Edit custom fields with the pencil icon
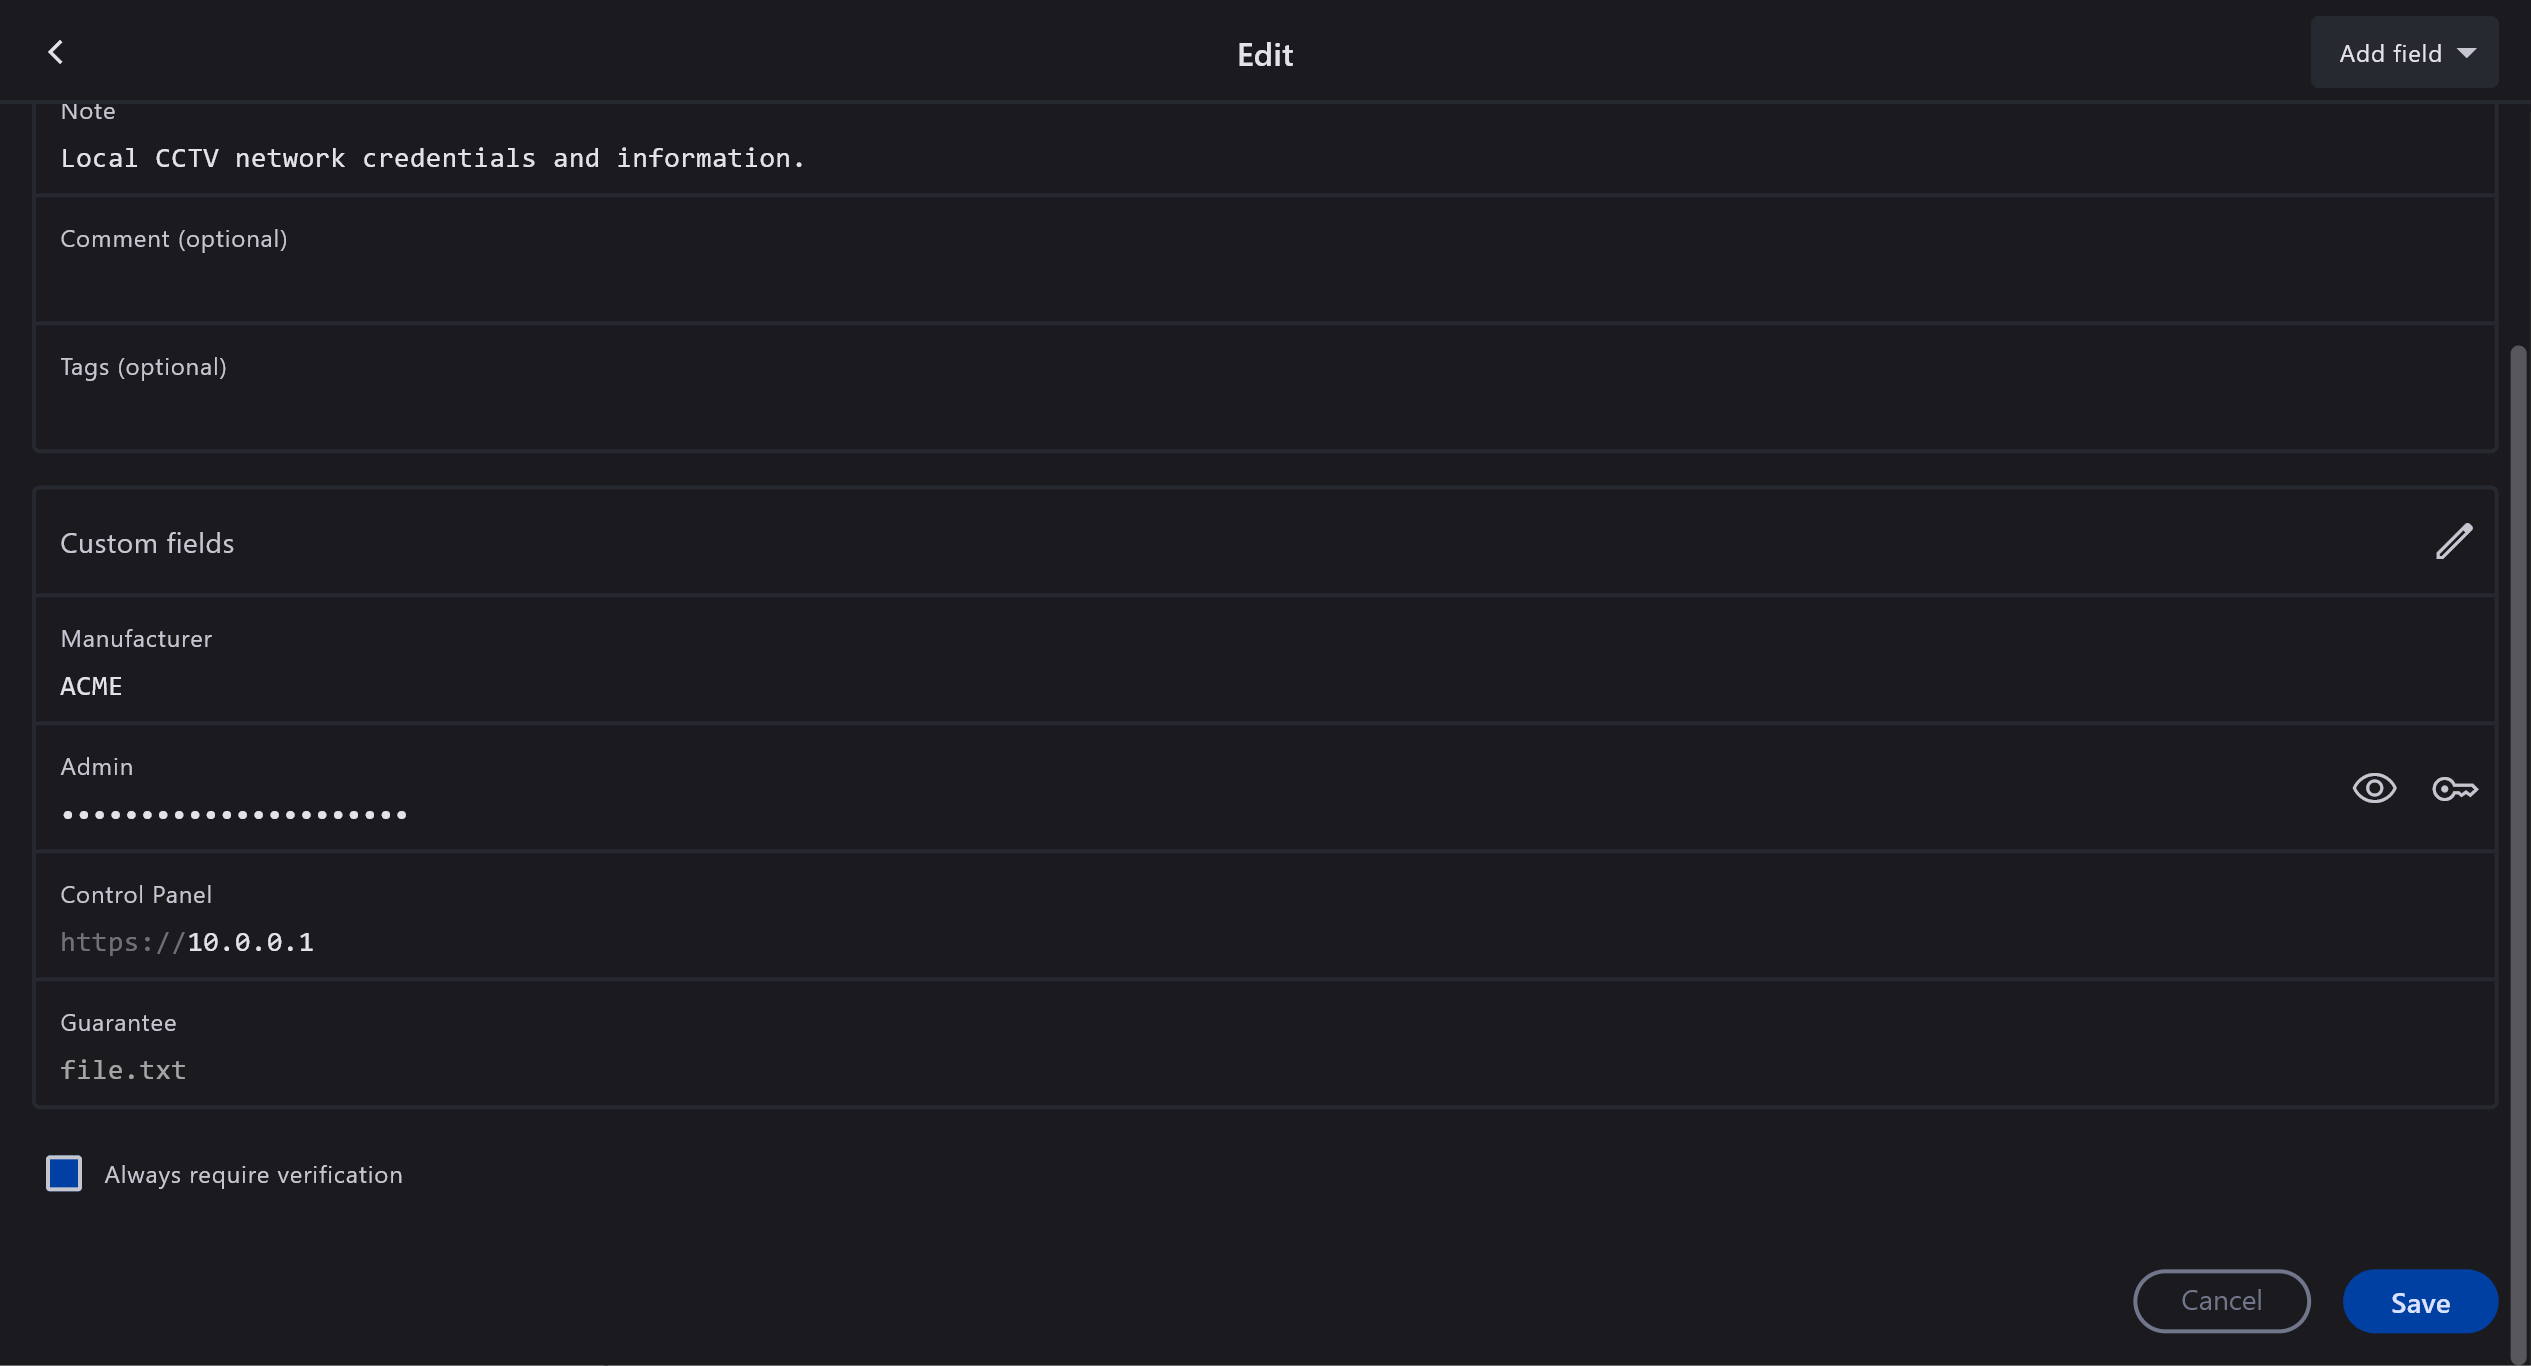The height and width of the screenshot is (1366, 2531). point(2453,542)
